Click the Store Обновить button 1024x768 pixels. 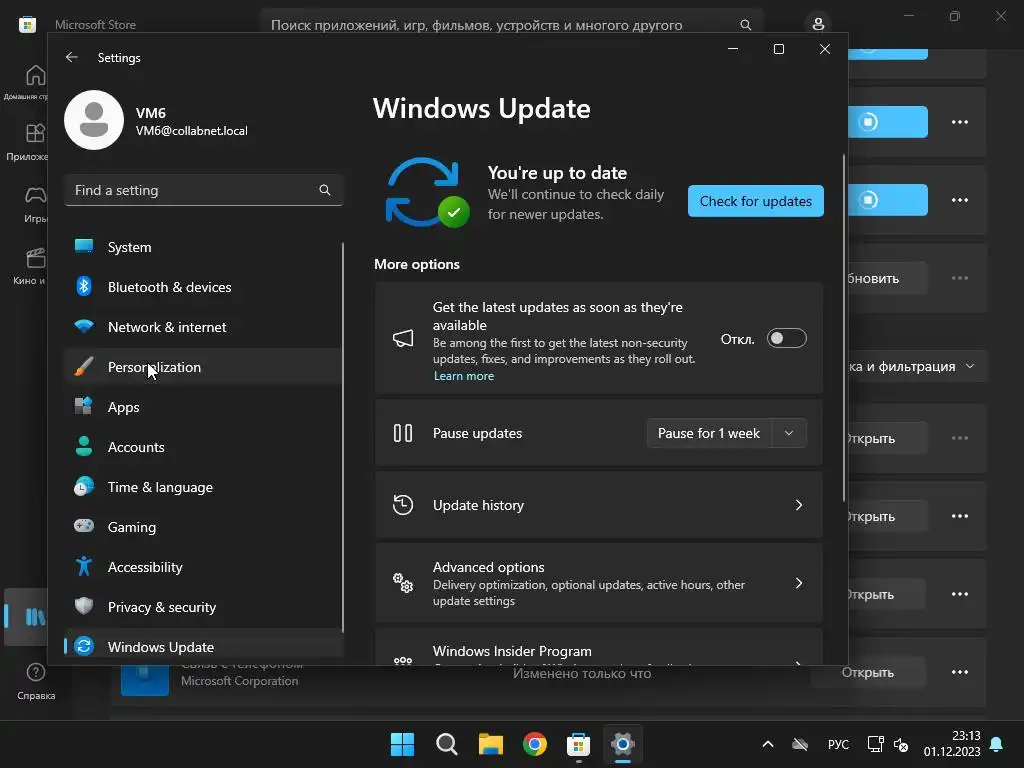point(887,278)
